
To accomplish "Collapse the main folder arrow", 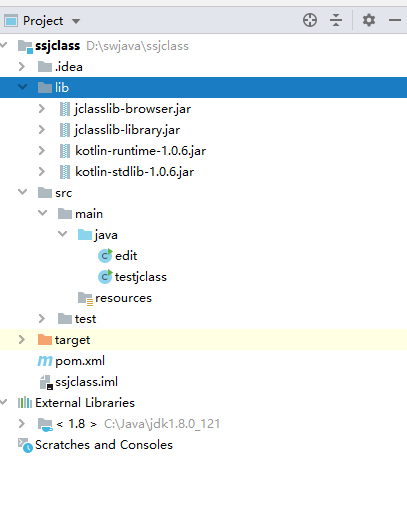I will (42, 213).
